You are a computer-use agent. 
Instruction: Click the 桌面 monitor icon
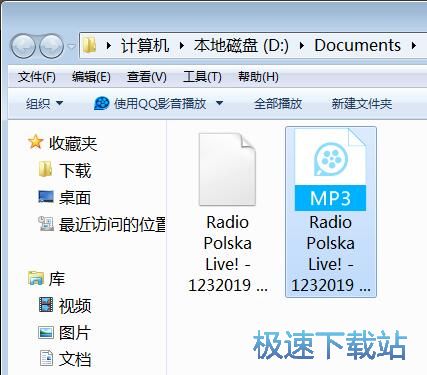46,197
